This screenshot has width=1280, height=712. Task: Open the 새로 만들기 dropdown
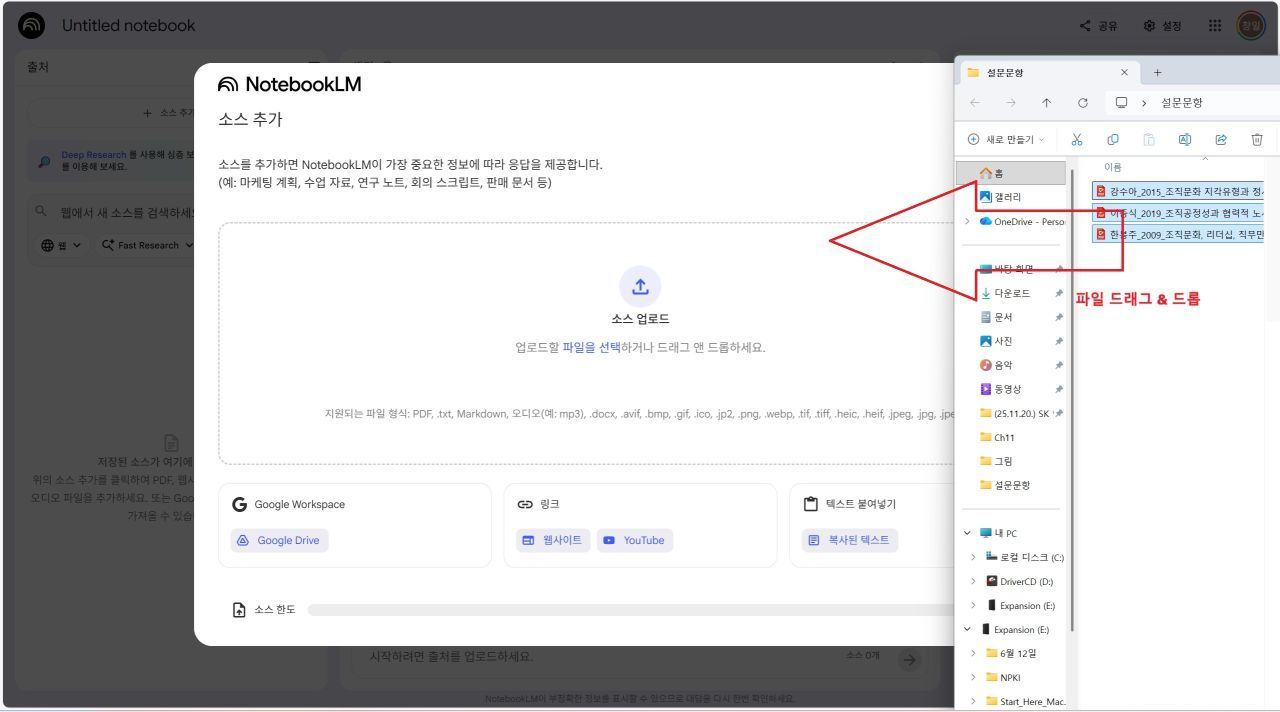coord(1007,140)
